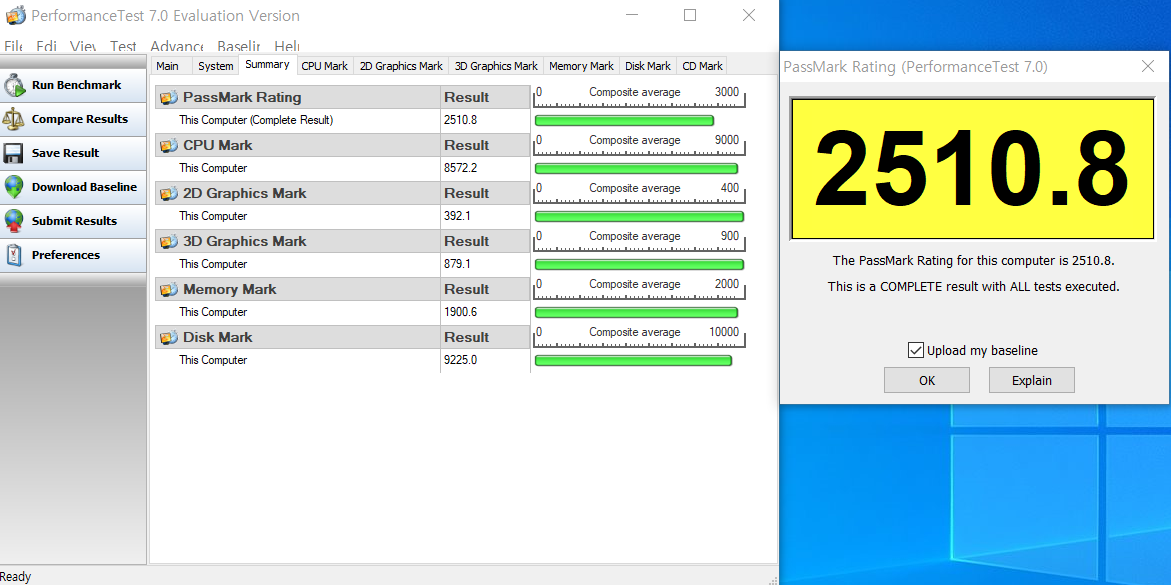Image resolution: width=1171 pixels, height=585 pixels.
Task: Close the PassMark Rating dialog
Action: (x=1149, y=66)
